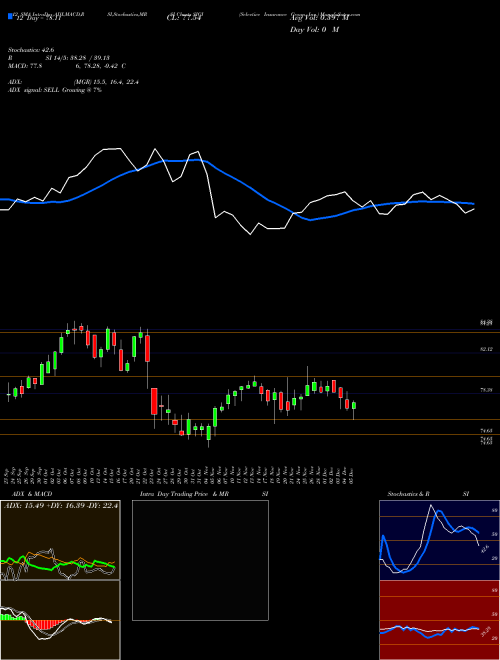The height and width of the screenshot is (660, 500).
Task: Open the MACD histogram lower-left panel
Action: click(60, 620)
